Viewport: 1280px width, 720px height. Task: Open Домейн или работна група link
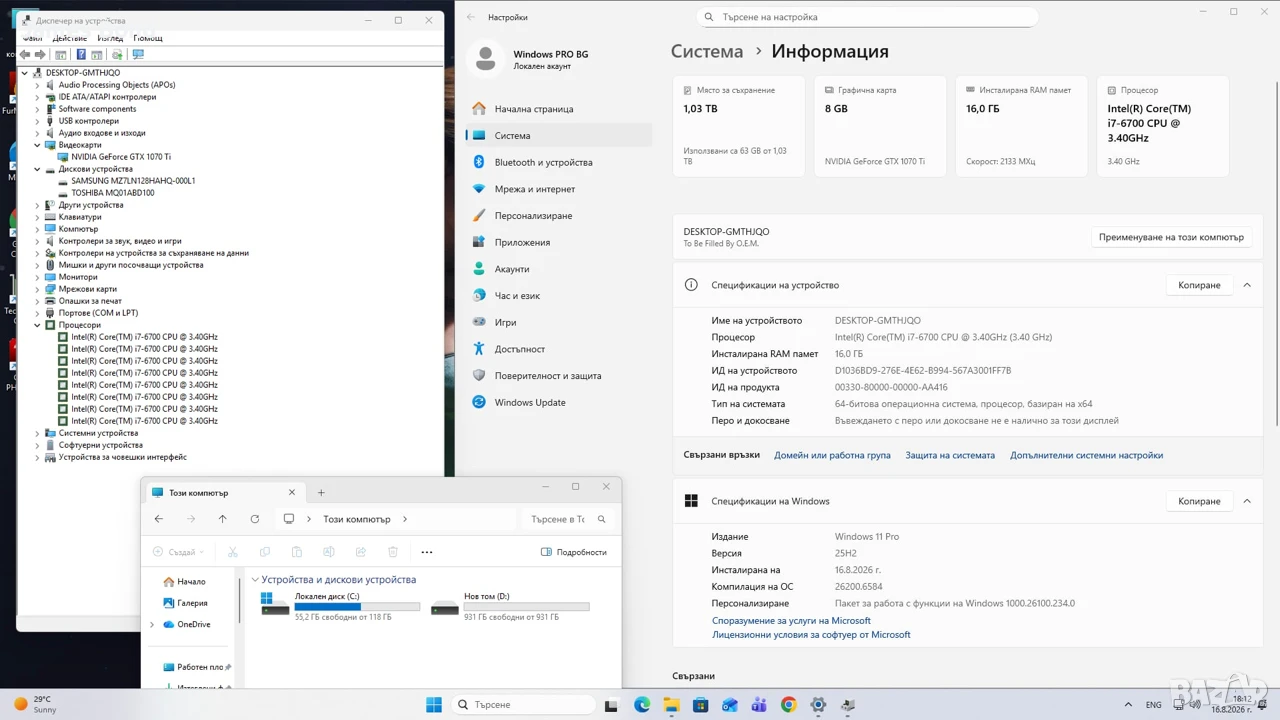pos(832,455)
